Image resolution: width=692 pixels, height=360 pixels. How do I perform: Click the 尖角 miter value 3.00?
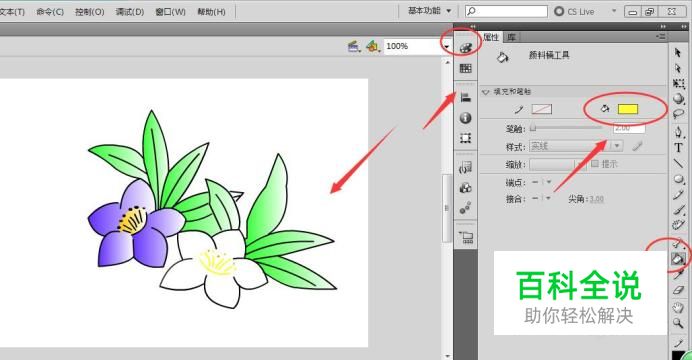coord(596,199)
